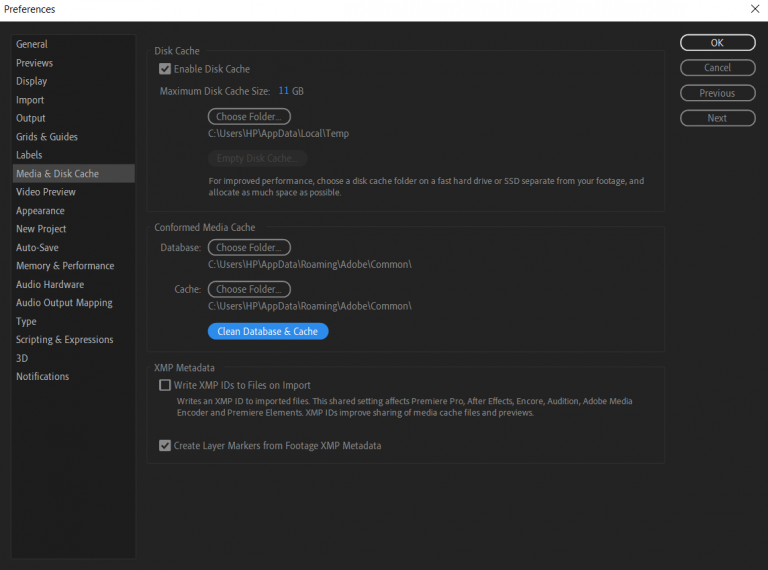Select Grids & Guides in category list
The image size is (768, 570).
click(x=47, y=137)
